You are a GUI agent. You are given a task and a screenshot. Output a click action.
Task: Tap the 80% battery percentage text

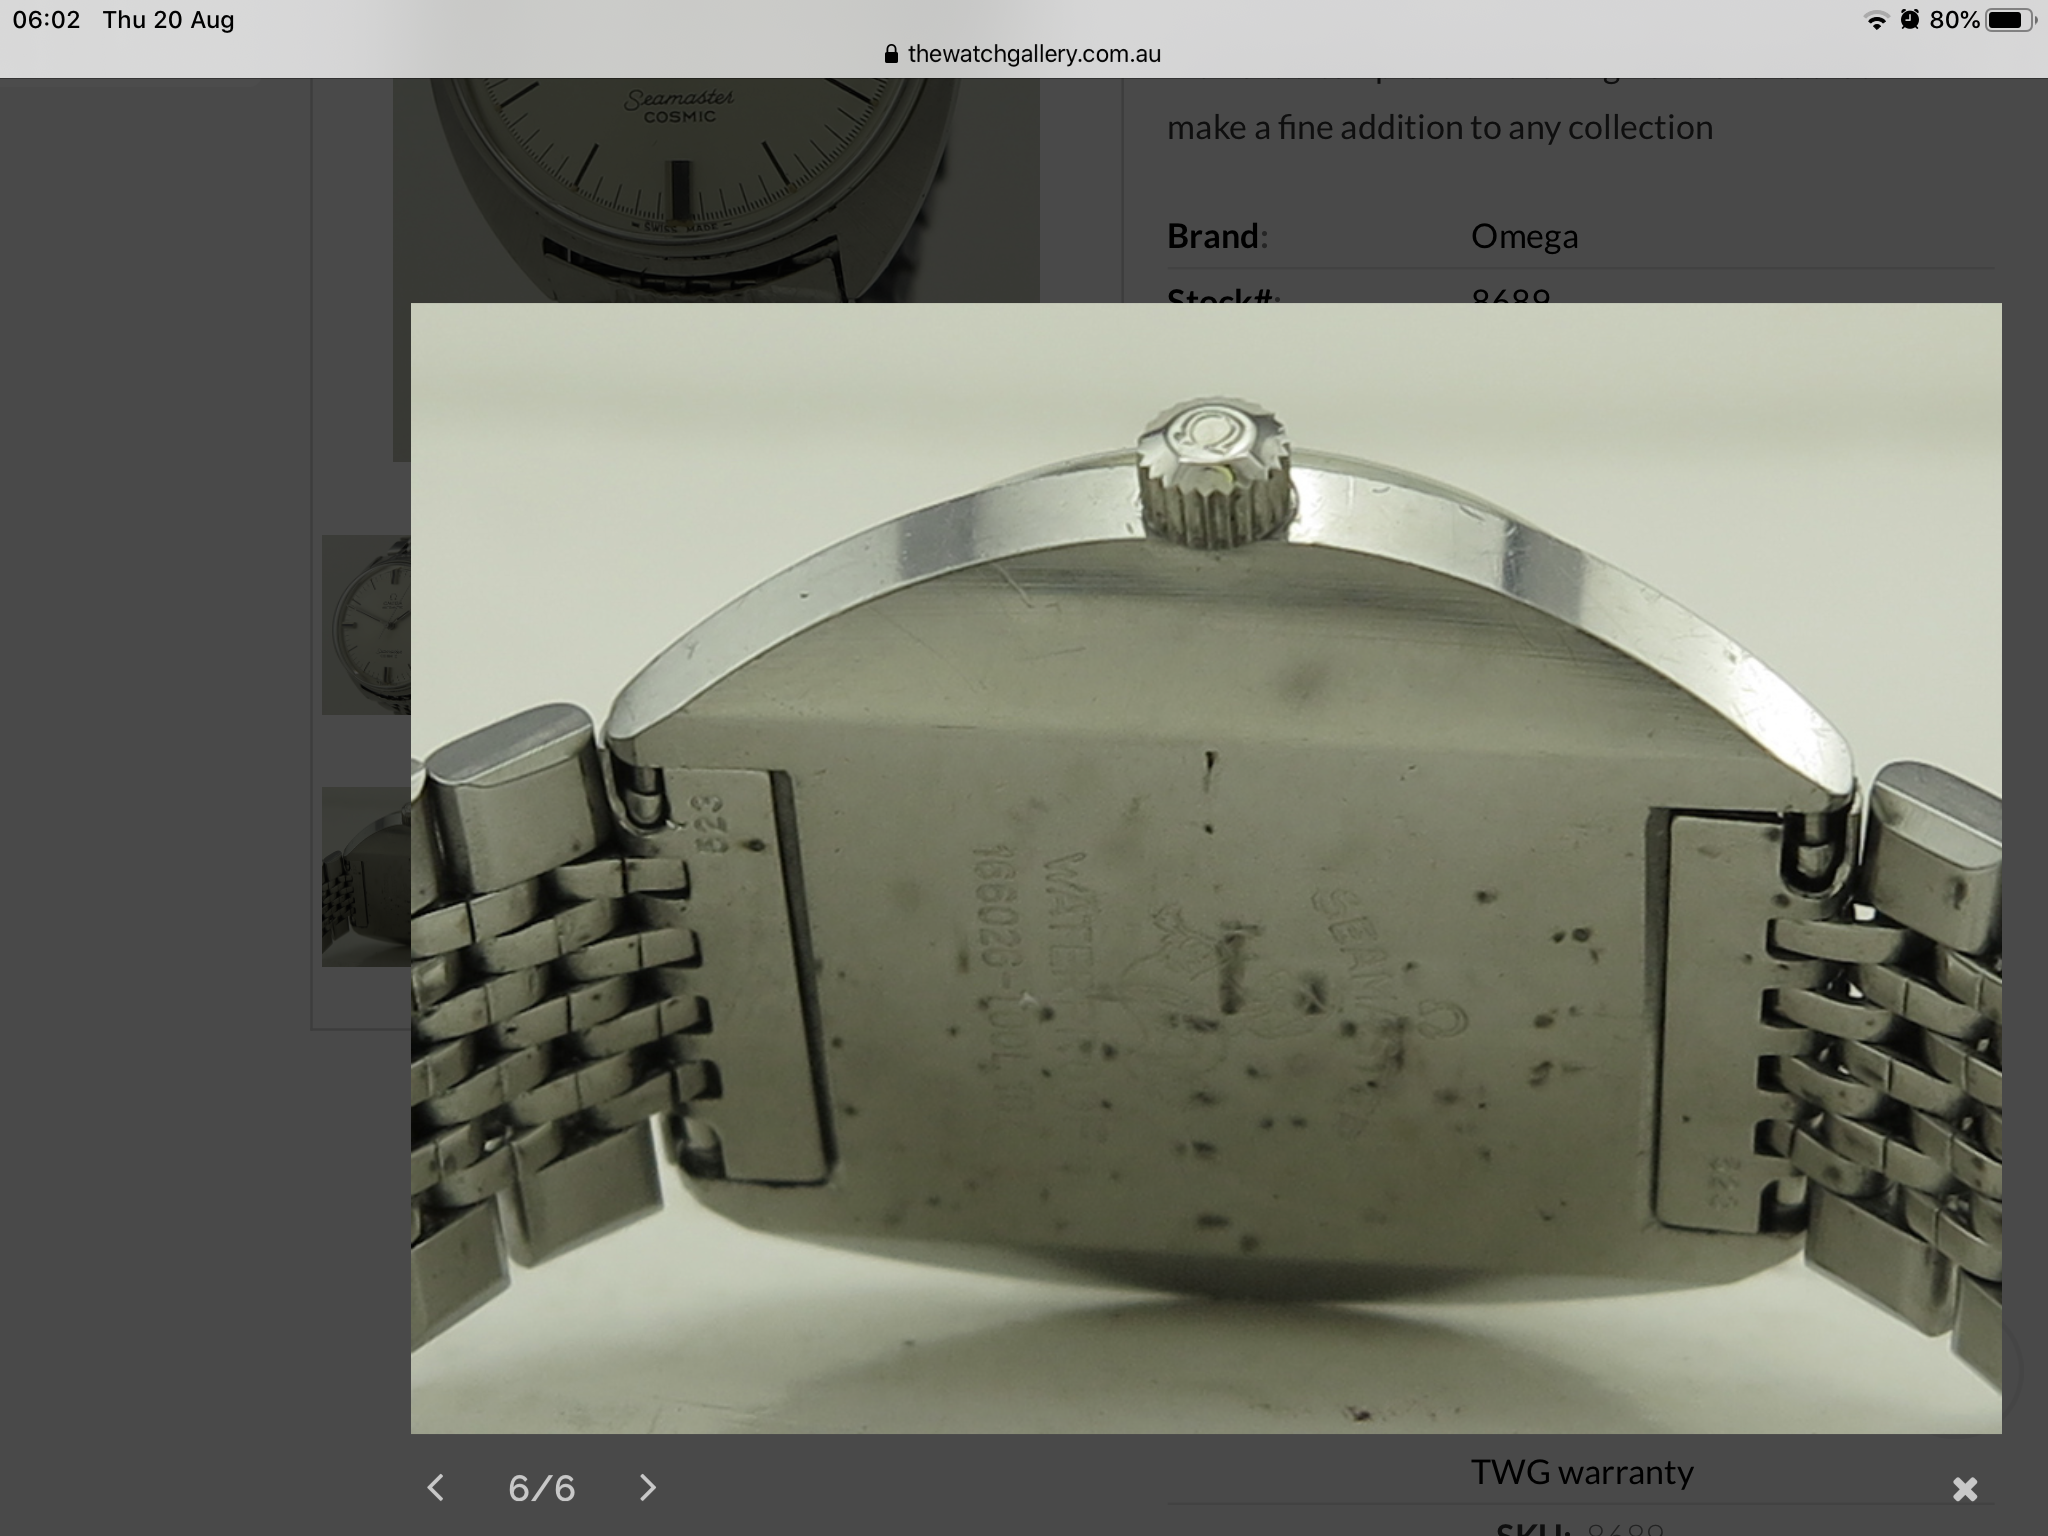(1953, 20)
